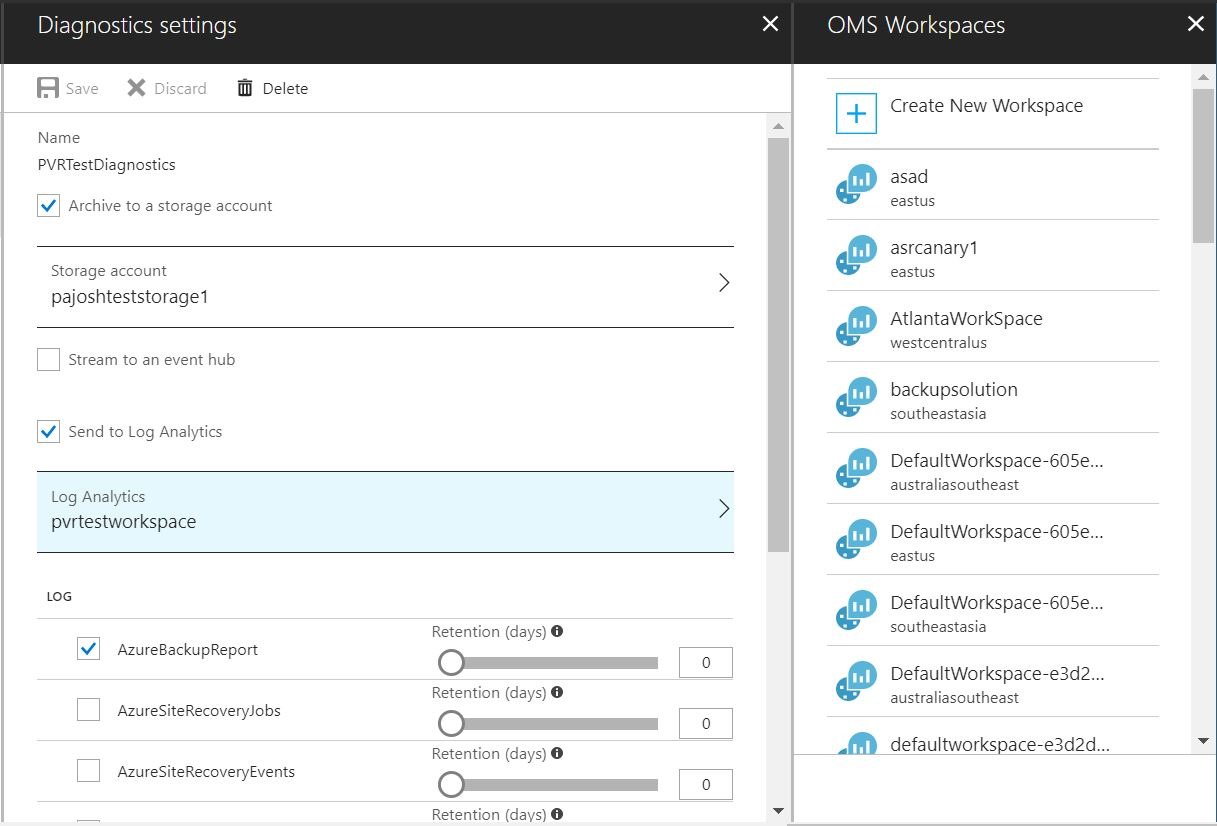Click the AzureBackupReport retention days field

click(705, 662)
